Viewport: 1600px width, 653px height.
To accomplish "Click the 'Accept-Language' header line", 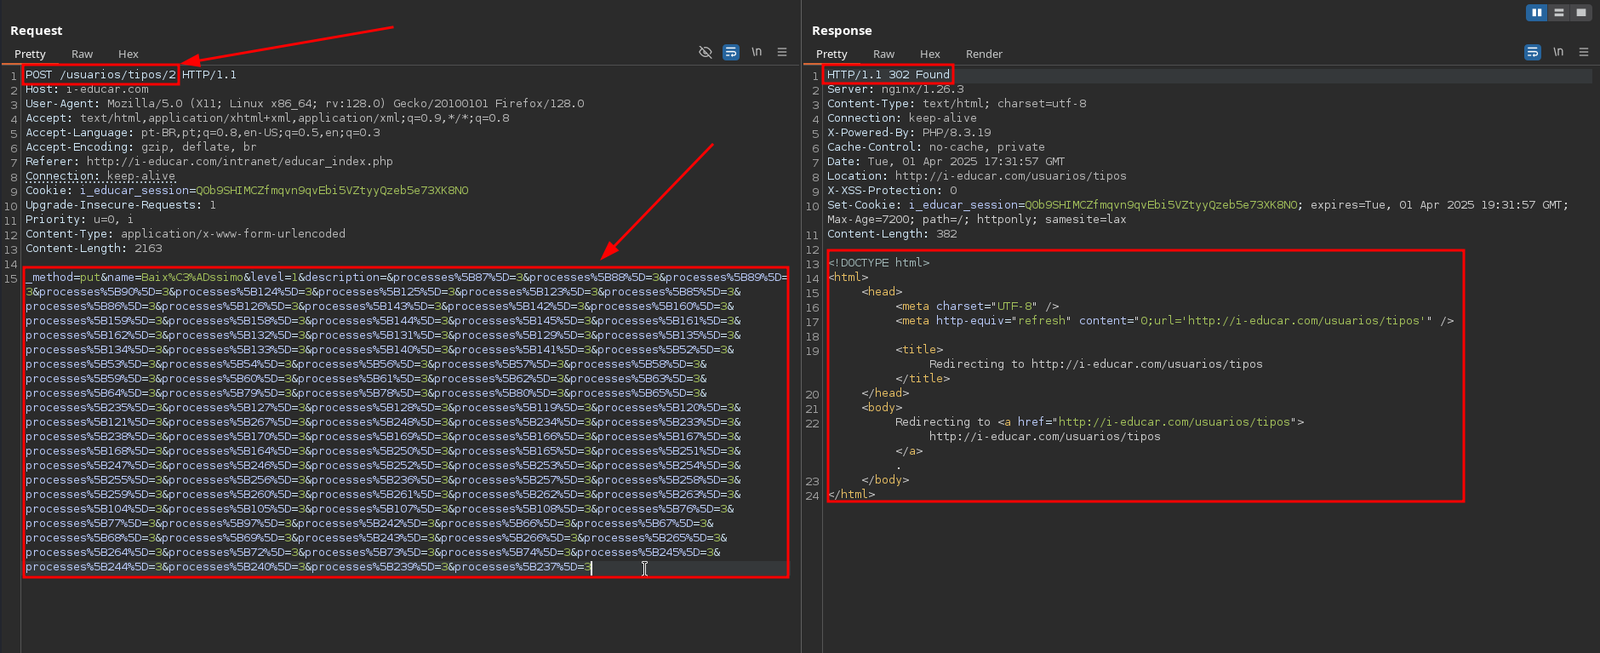I will pos(203,132).
